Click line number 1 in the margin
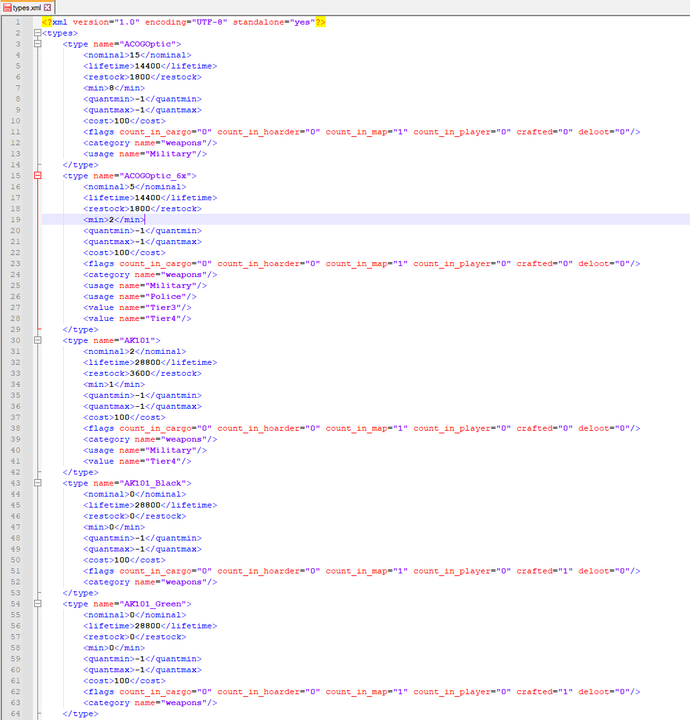 pyautogui.click(x=17, y=22)
